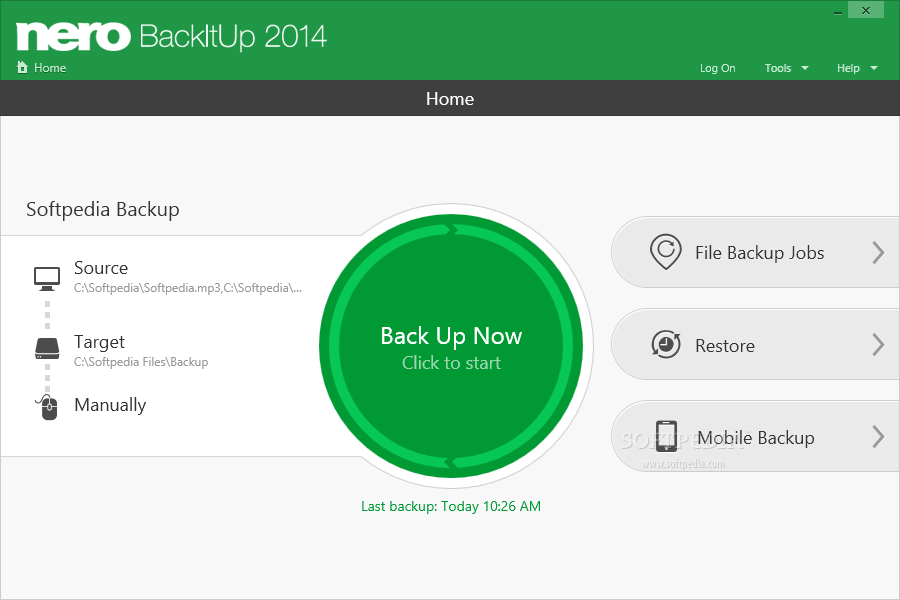Click the Back Up Now button
900x600 pixels.
click(451, 346)
